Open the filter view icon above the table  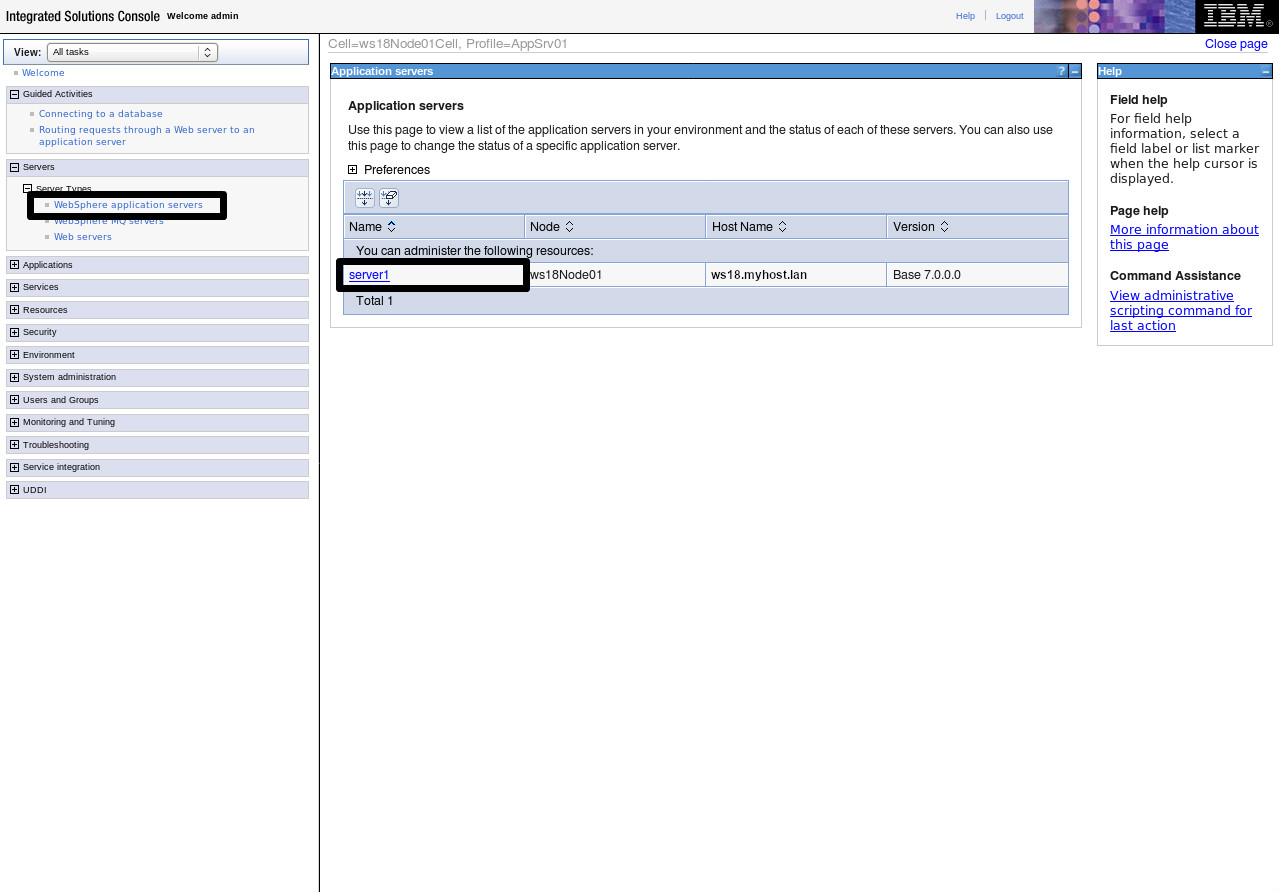coord(365,198)
